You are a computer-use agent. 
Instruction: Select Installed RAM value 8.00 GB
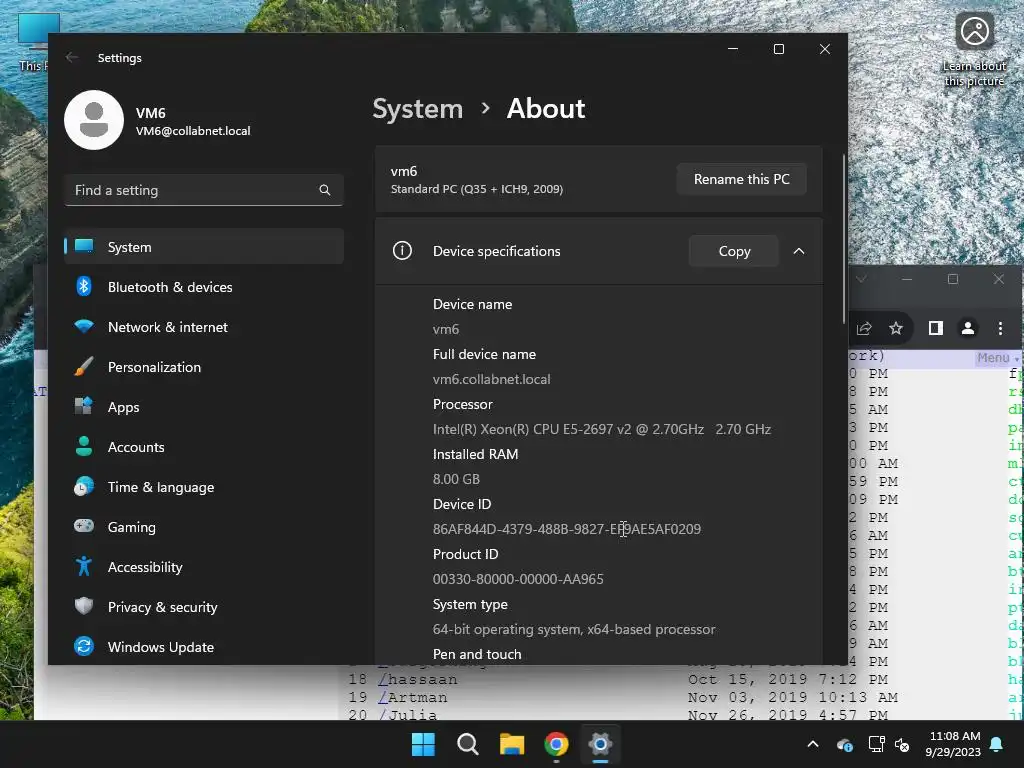(456, 479)
